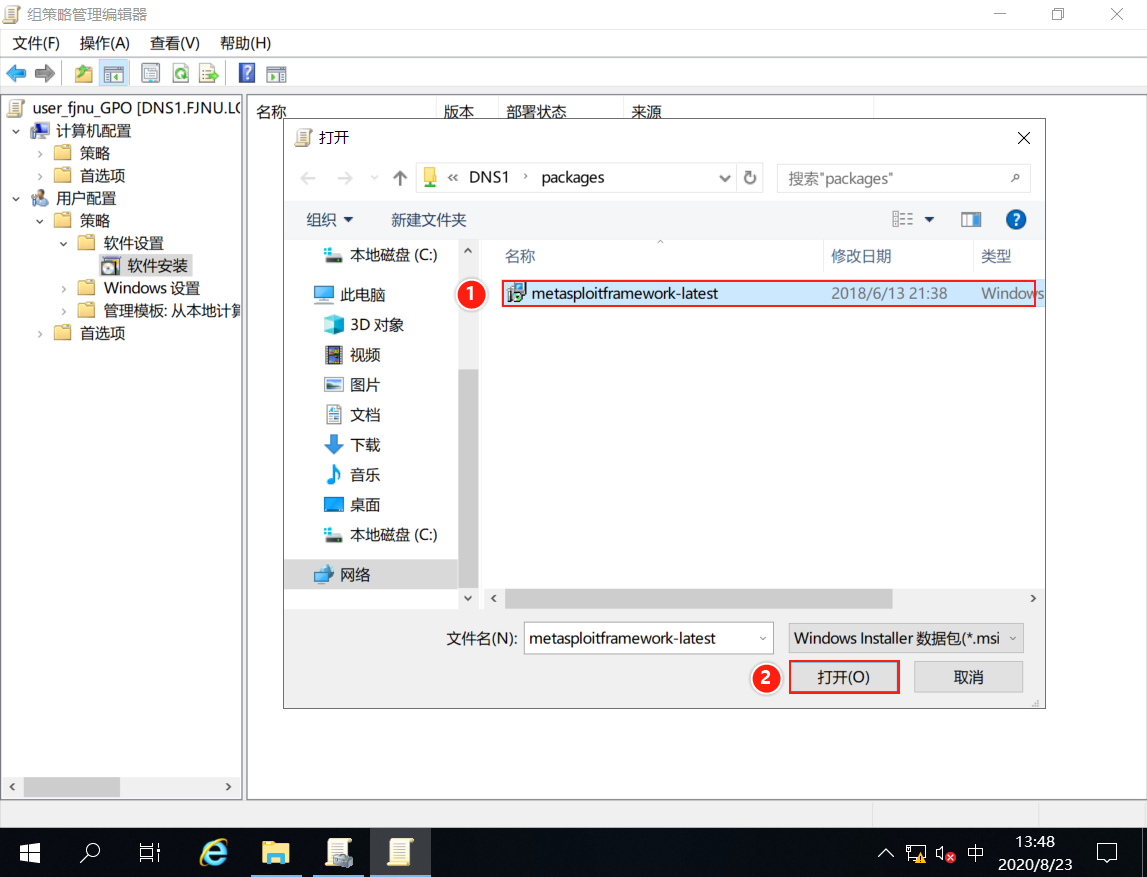1147x877 pixels.
Task: Toggle the preview pane button
Action: tap(971, 219)
